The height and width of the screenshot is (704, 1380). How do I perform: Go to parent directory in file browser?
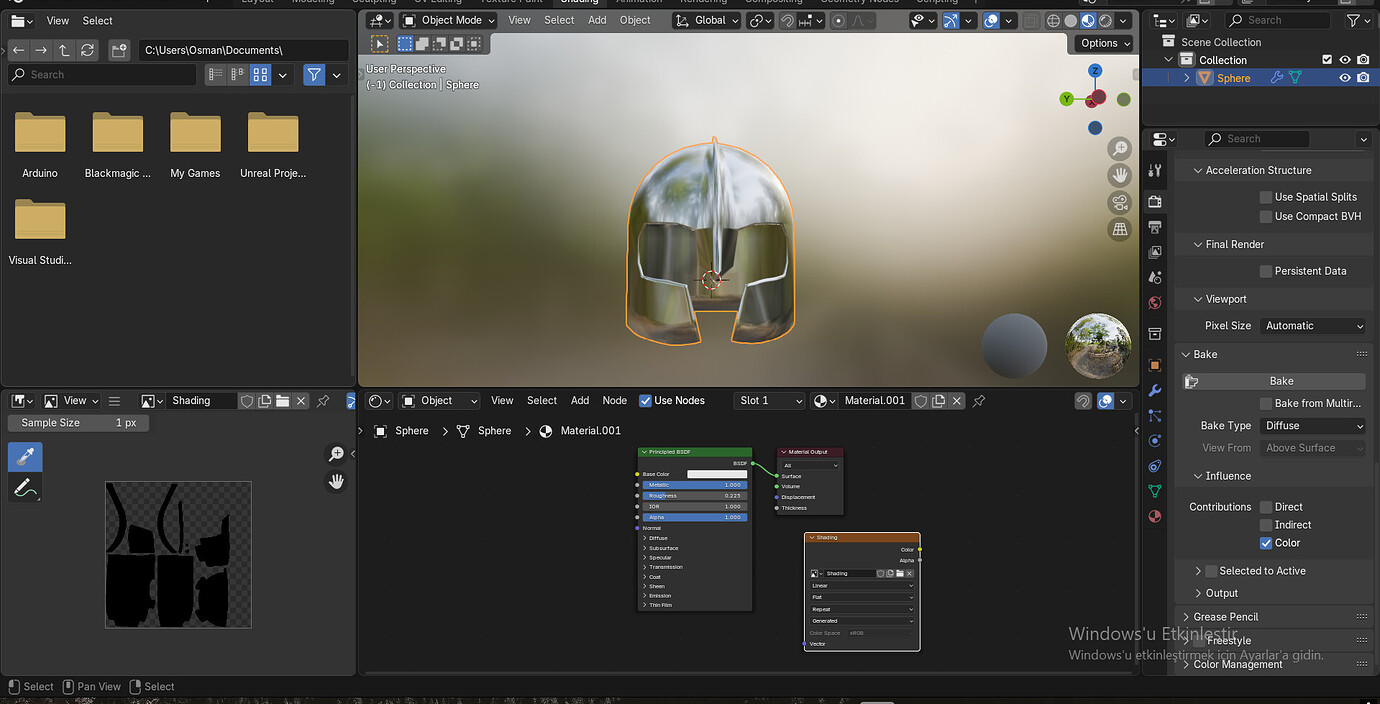[x=64, y=50]
